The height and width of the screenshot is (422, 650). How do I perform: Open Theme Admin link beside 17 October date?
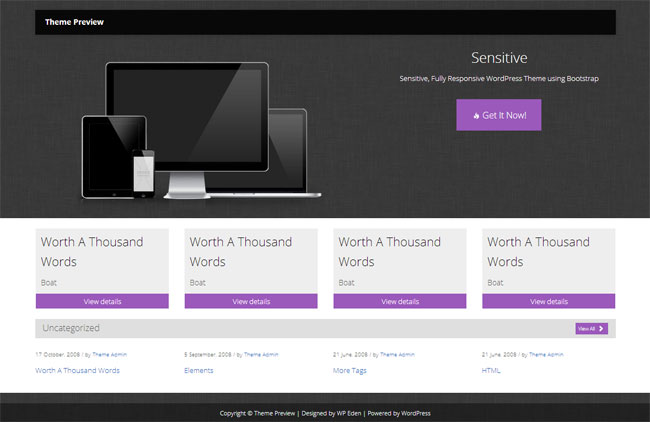pyautogui.click(x=109, y=354)
